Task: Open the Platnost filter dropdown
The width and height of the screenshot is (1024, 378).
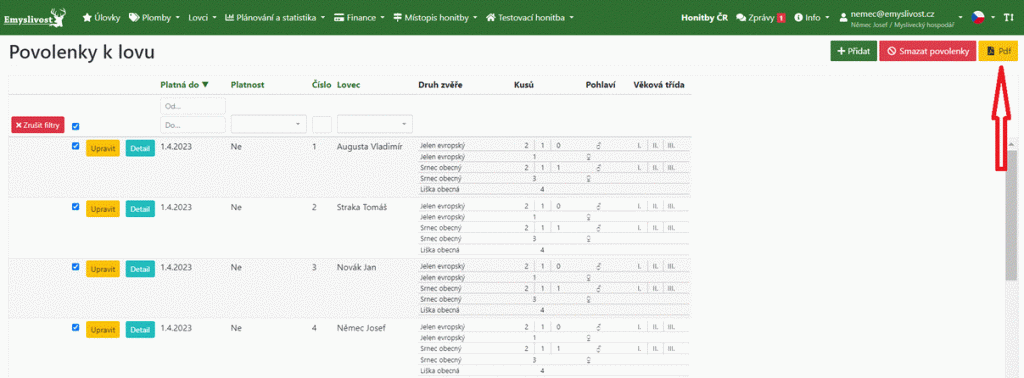Action: (x=268, y=124)
